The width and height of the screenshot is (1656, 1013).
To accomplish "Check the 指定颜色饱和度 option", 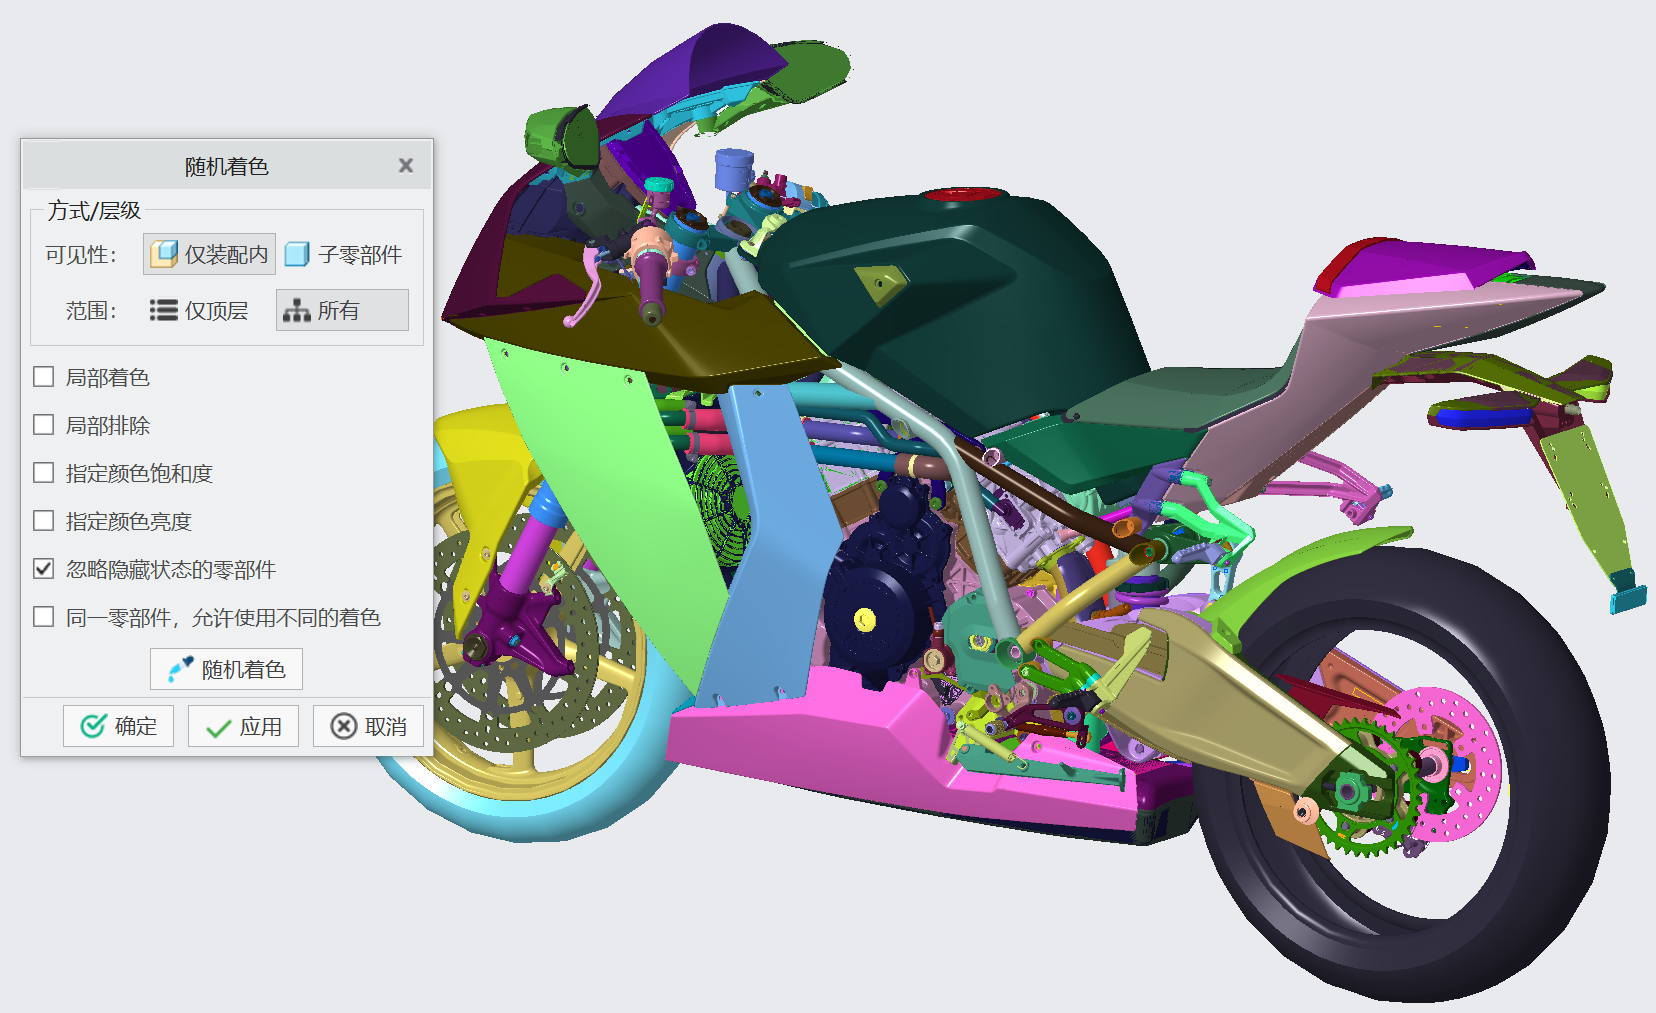I will coord(44,473).
